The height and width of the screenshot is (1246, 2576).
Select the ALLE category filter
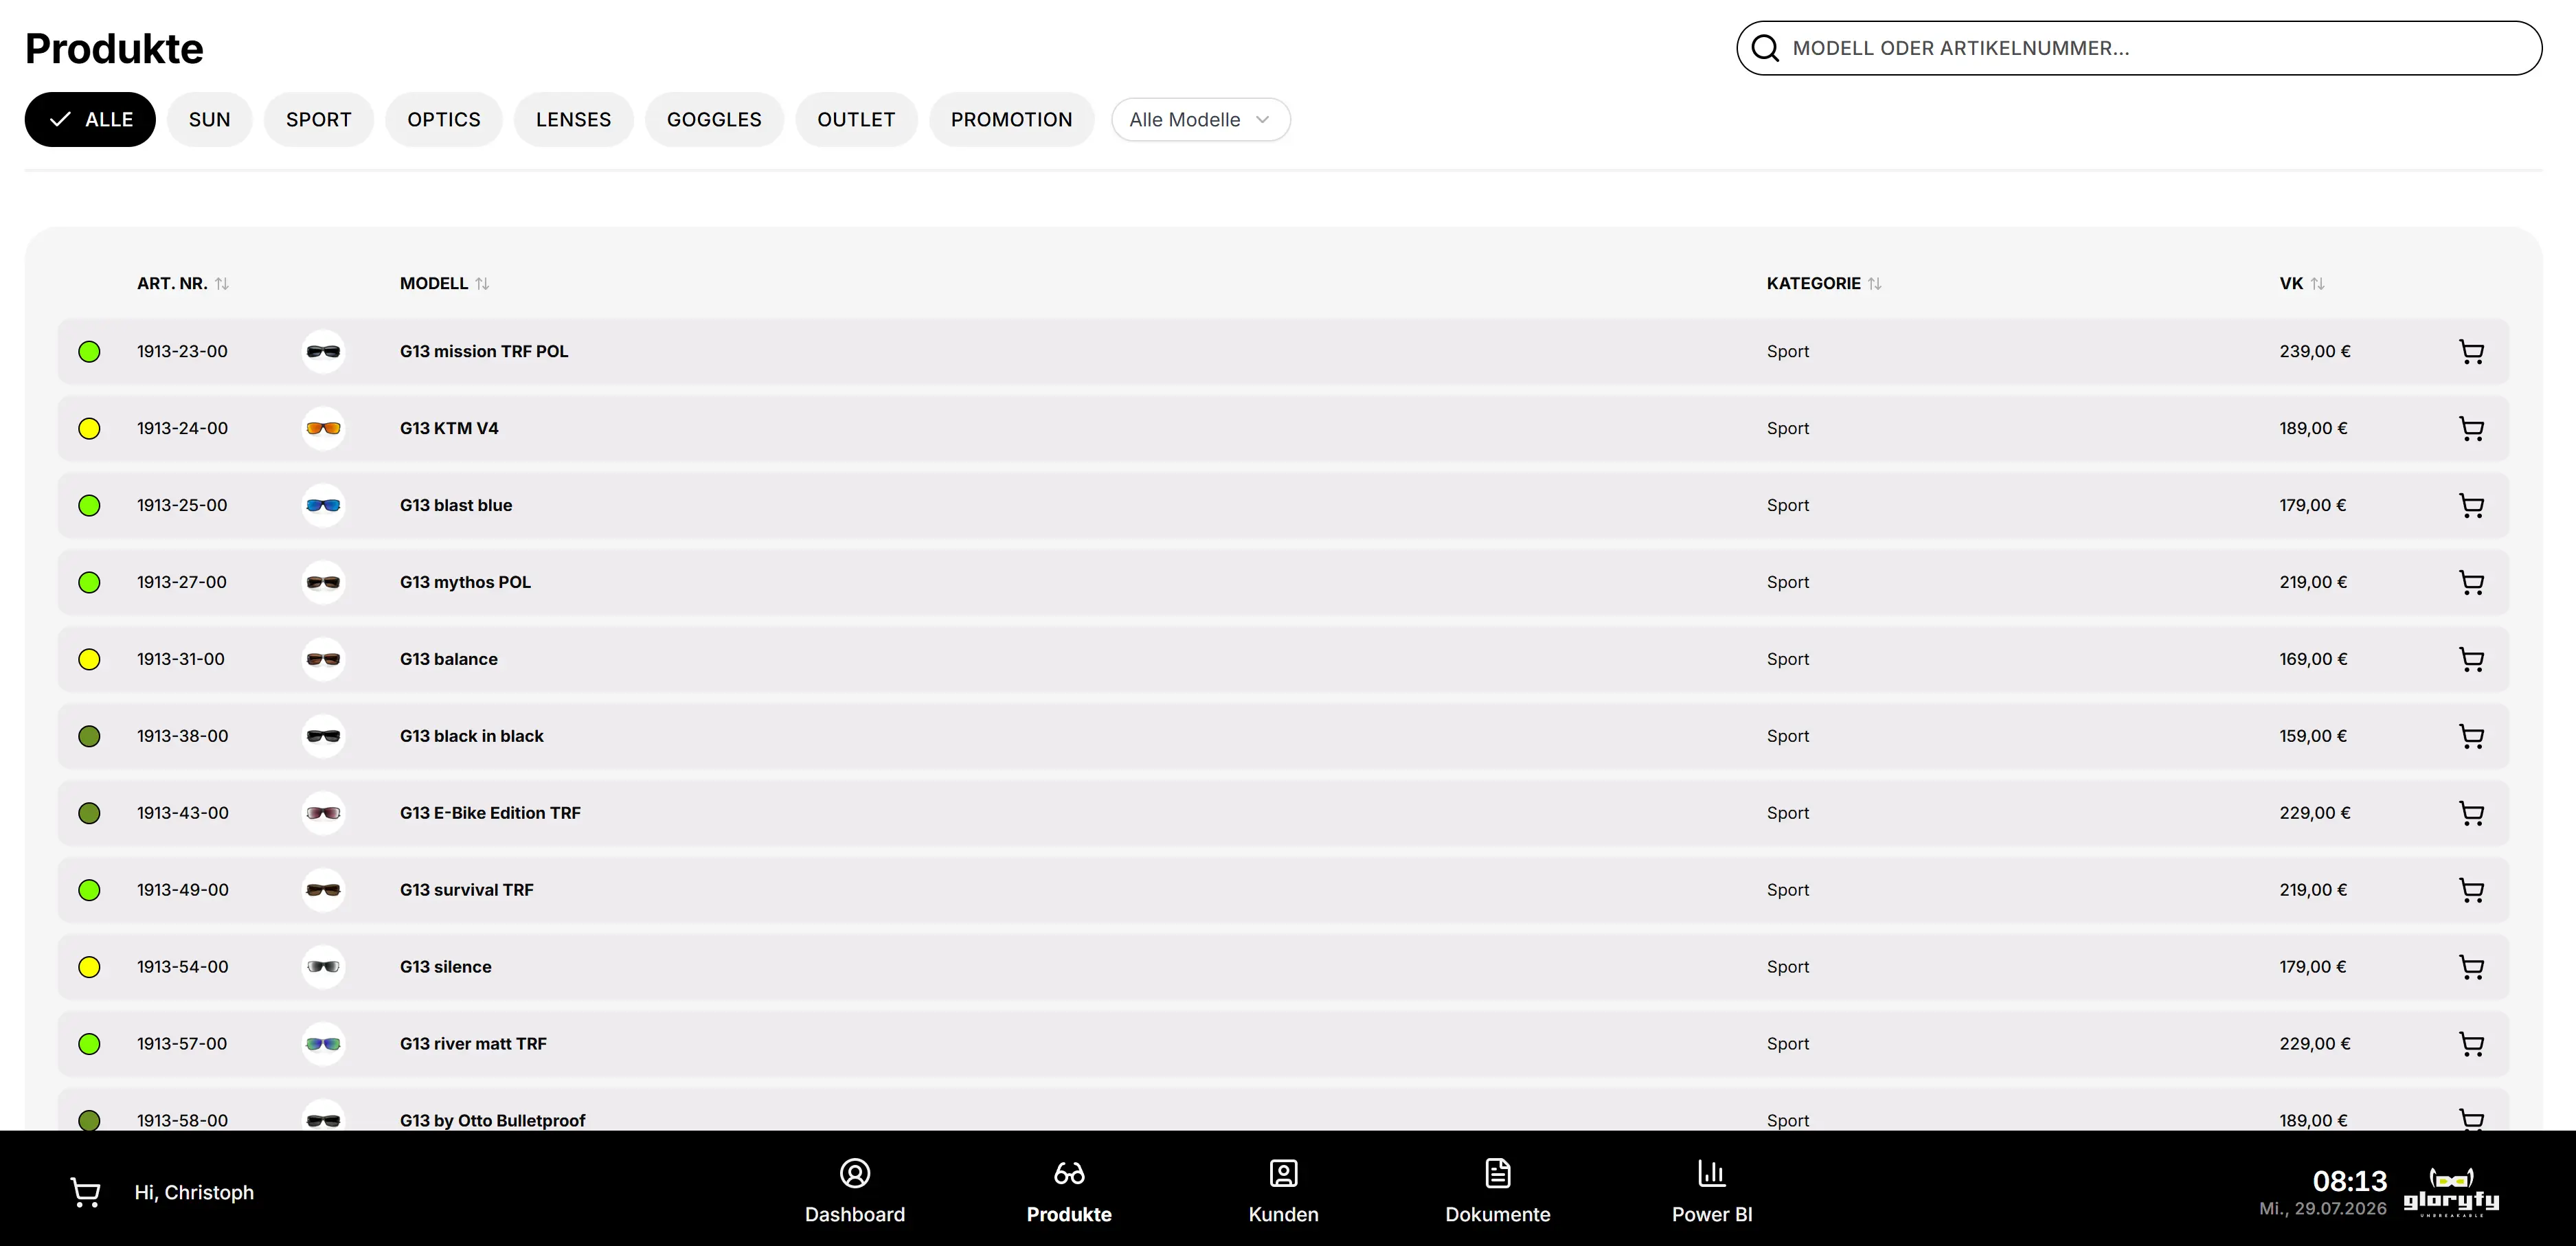(90, 120)
